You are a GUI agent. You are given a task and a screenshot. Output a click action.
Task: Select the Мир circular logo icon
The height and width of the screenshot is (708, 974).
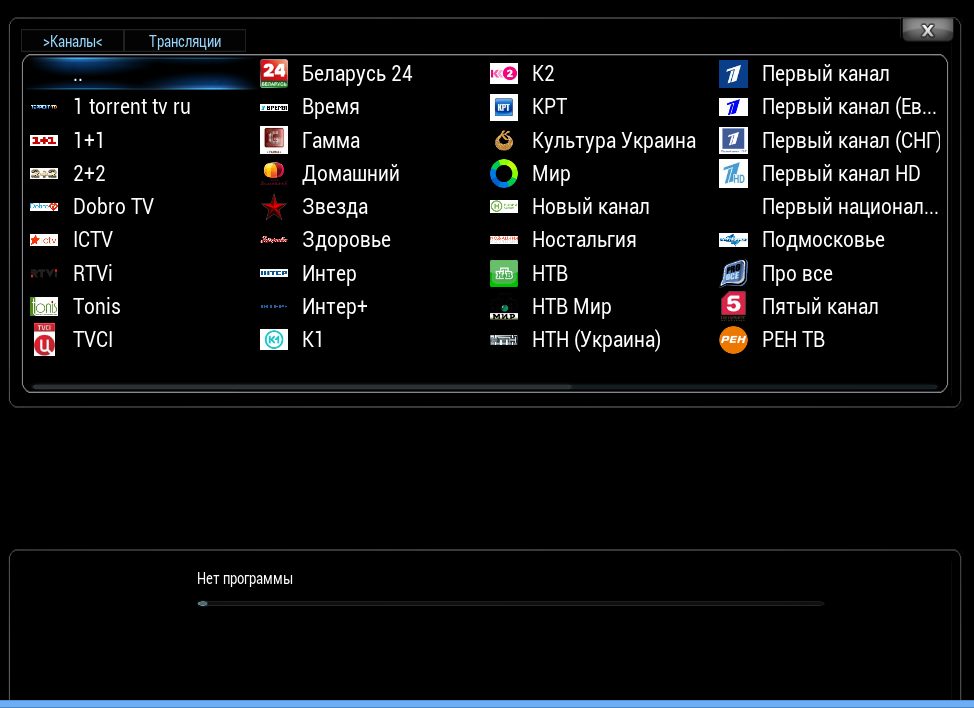(504, 174)
